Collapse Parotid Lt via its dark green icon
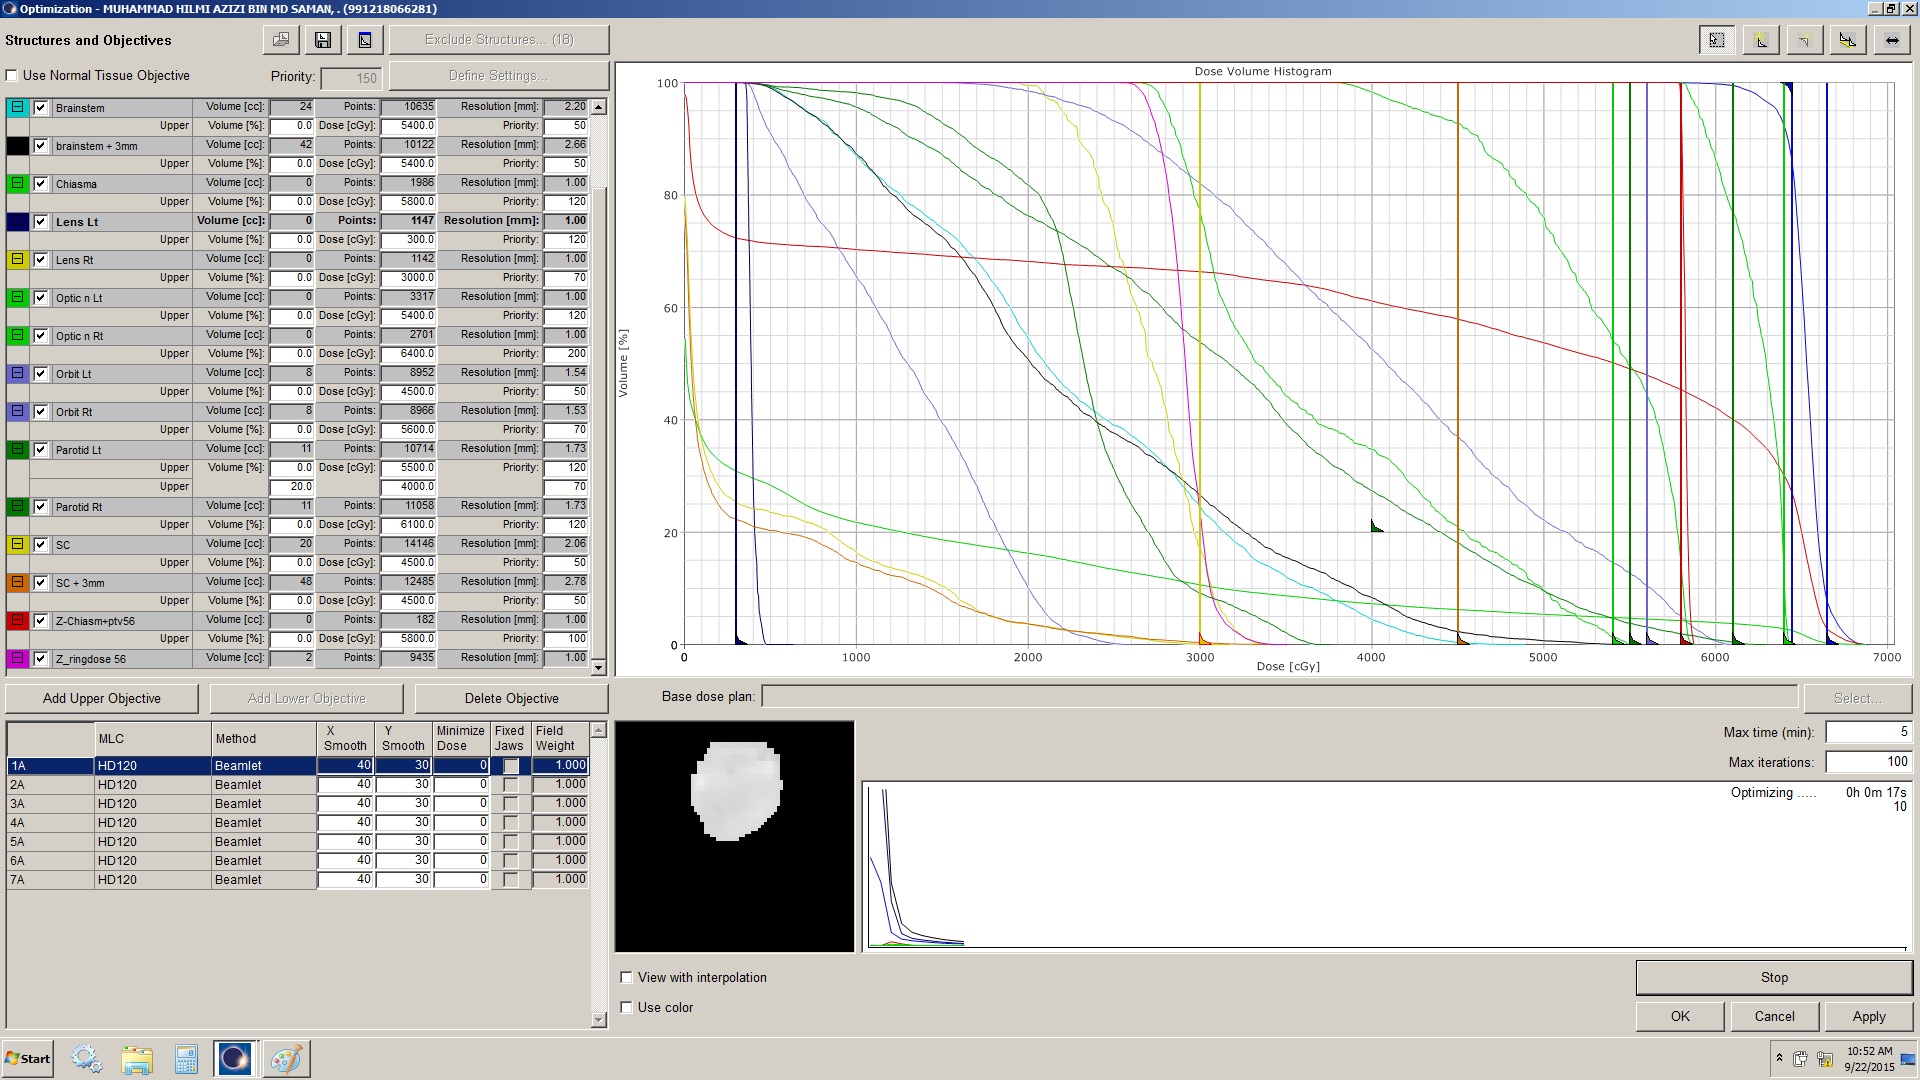1920x1080 pixels. coord(17,449)
